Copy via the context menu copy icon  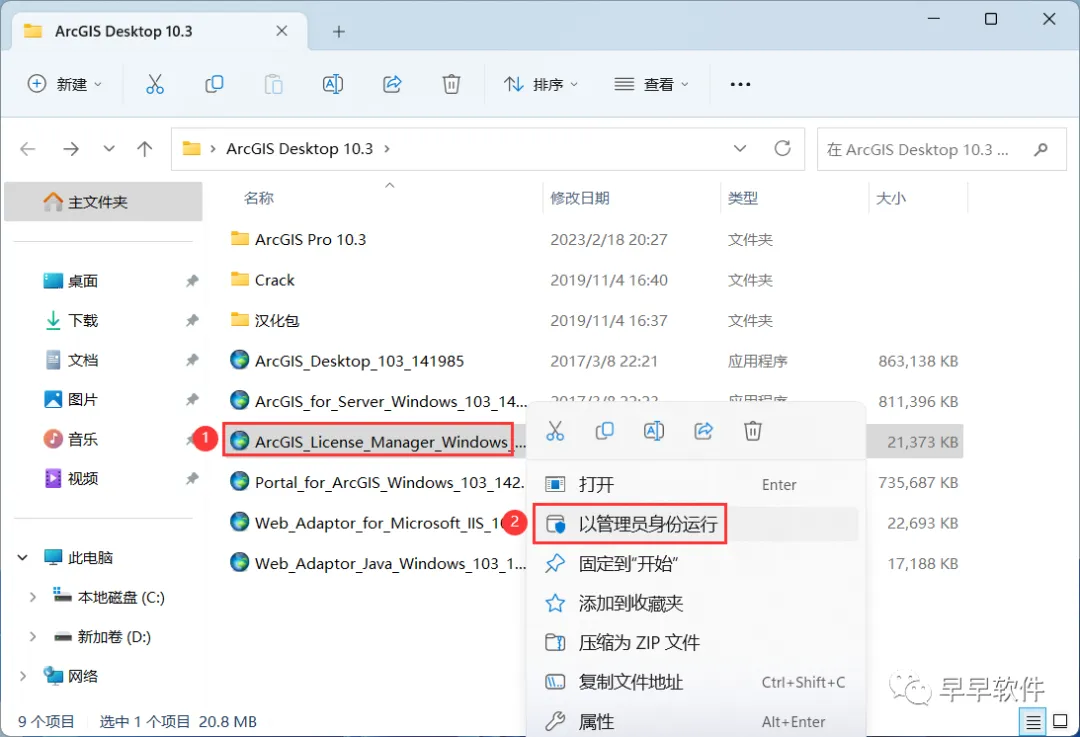[x=604, y=431]
